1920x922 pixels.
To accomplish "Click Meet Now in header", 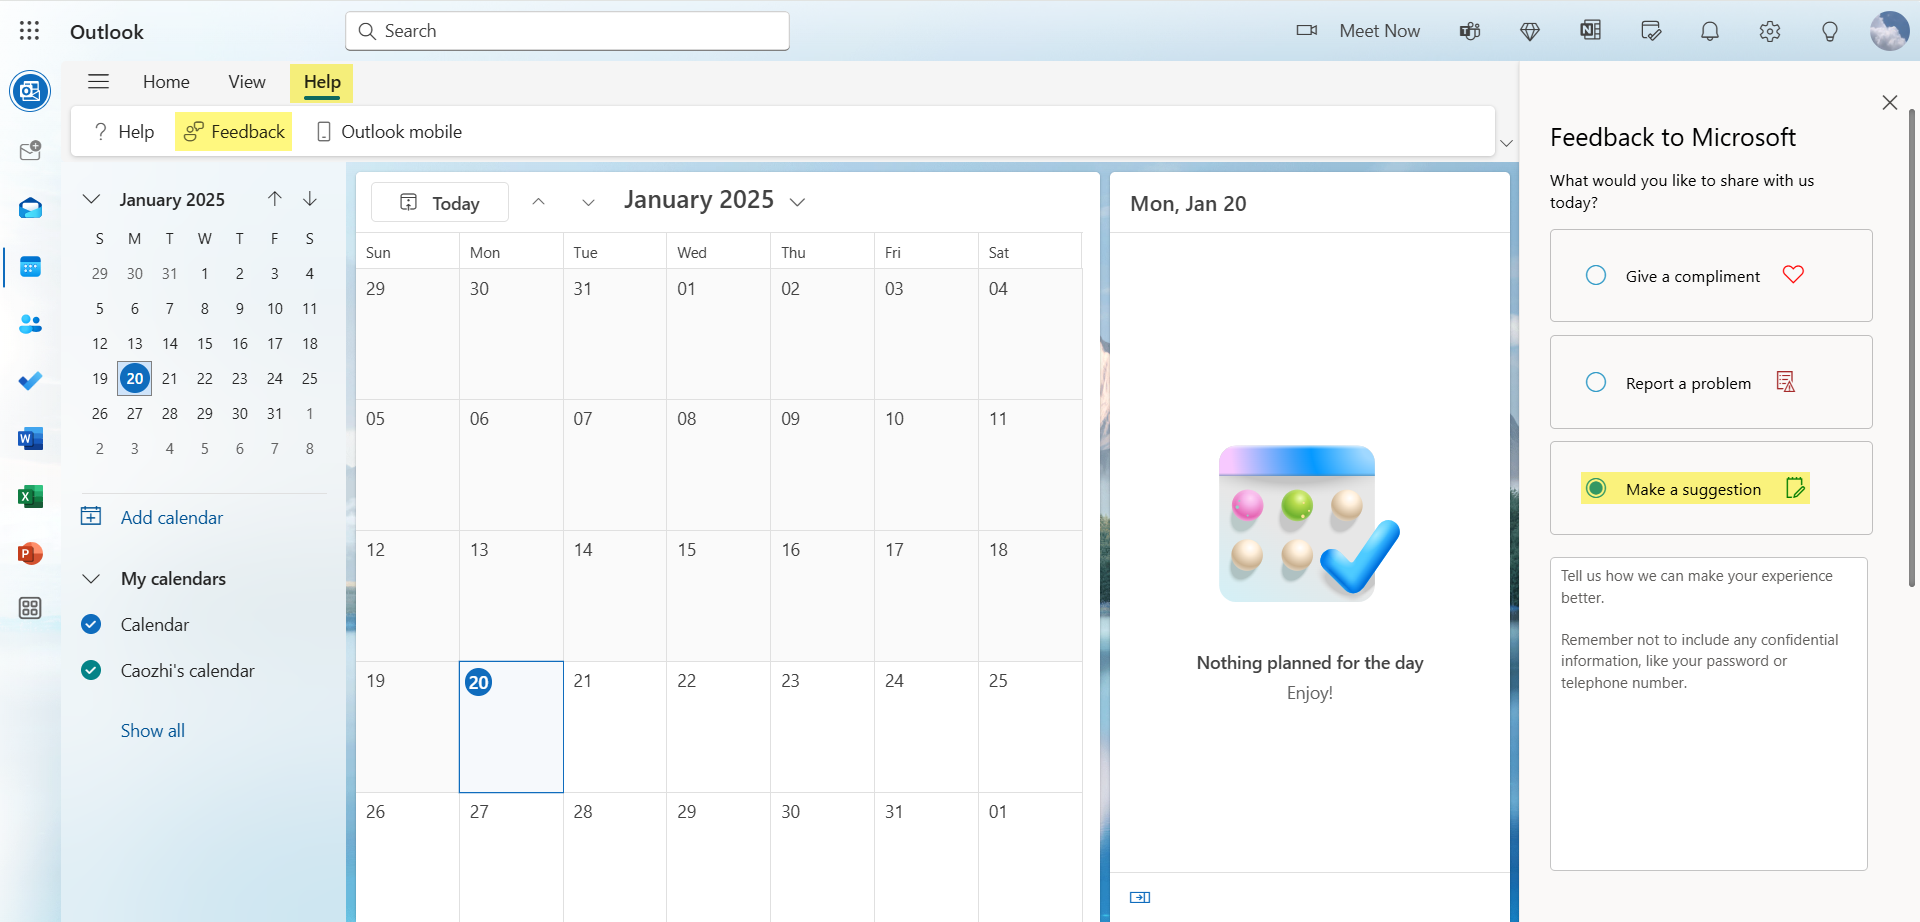I will 1358,31.
